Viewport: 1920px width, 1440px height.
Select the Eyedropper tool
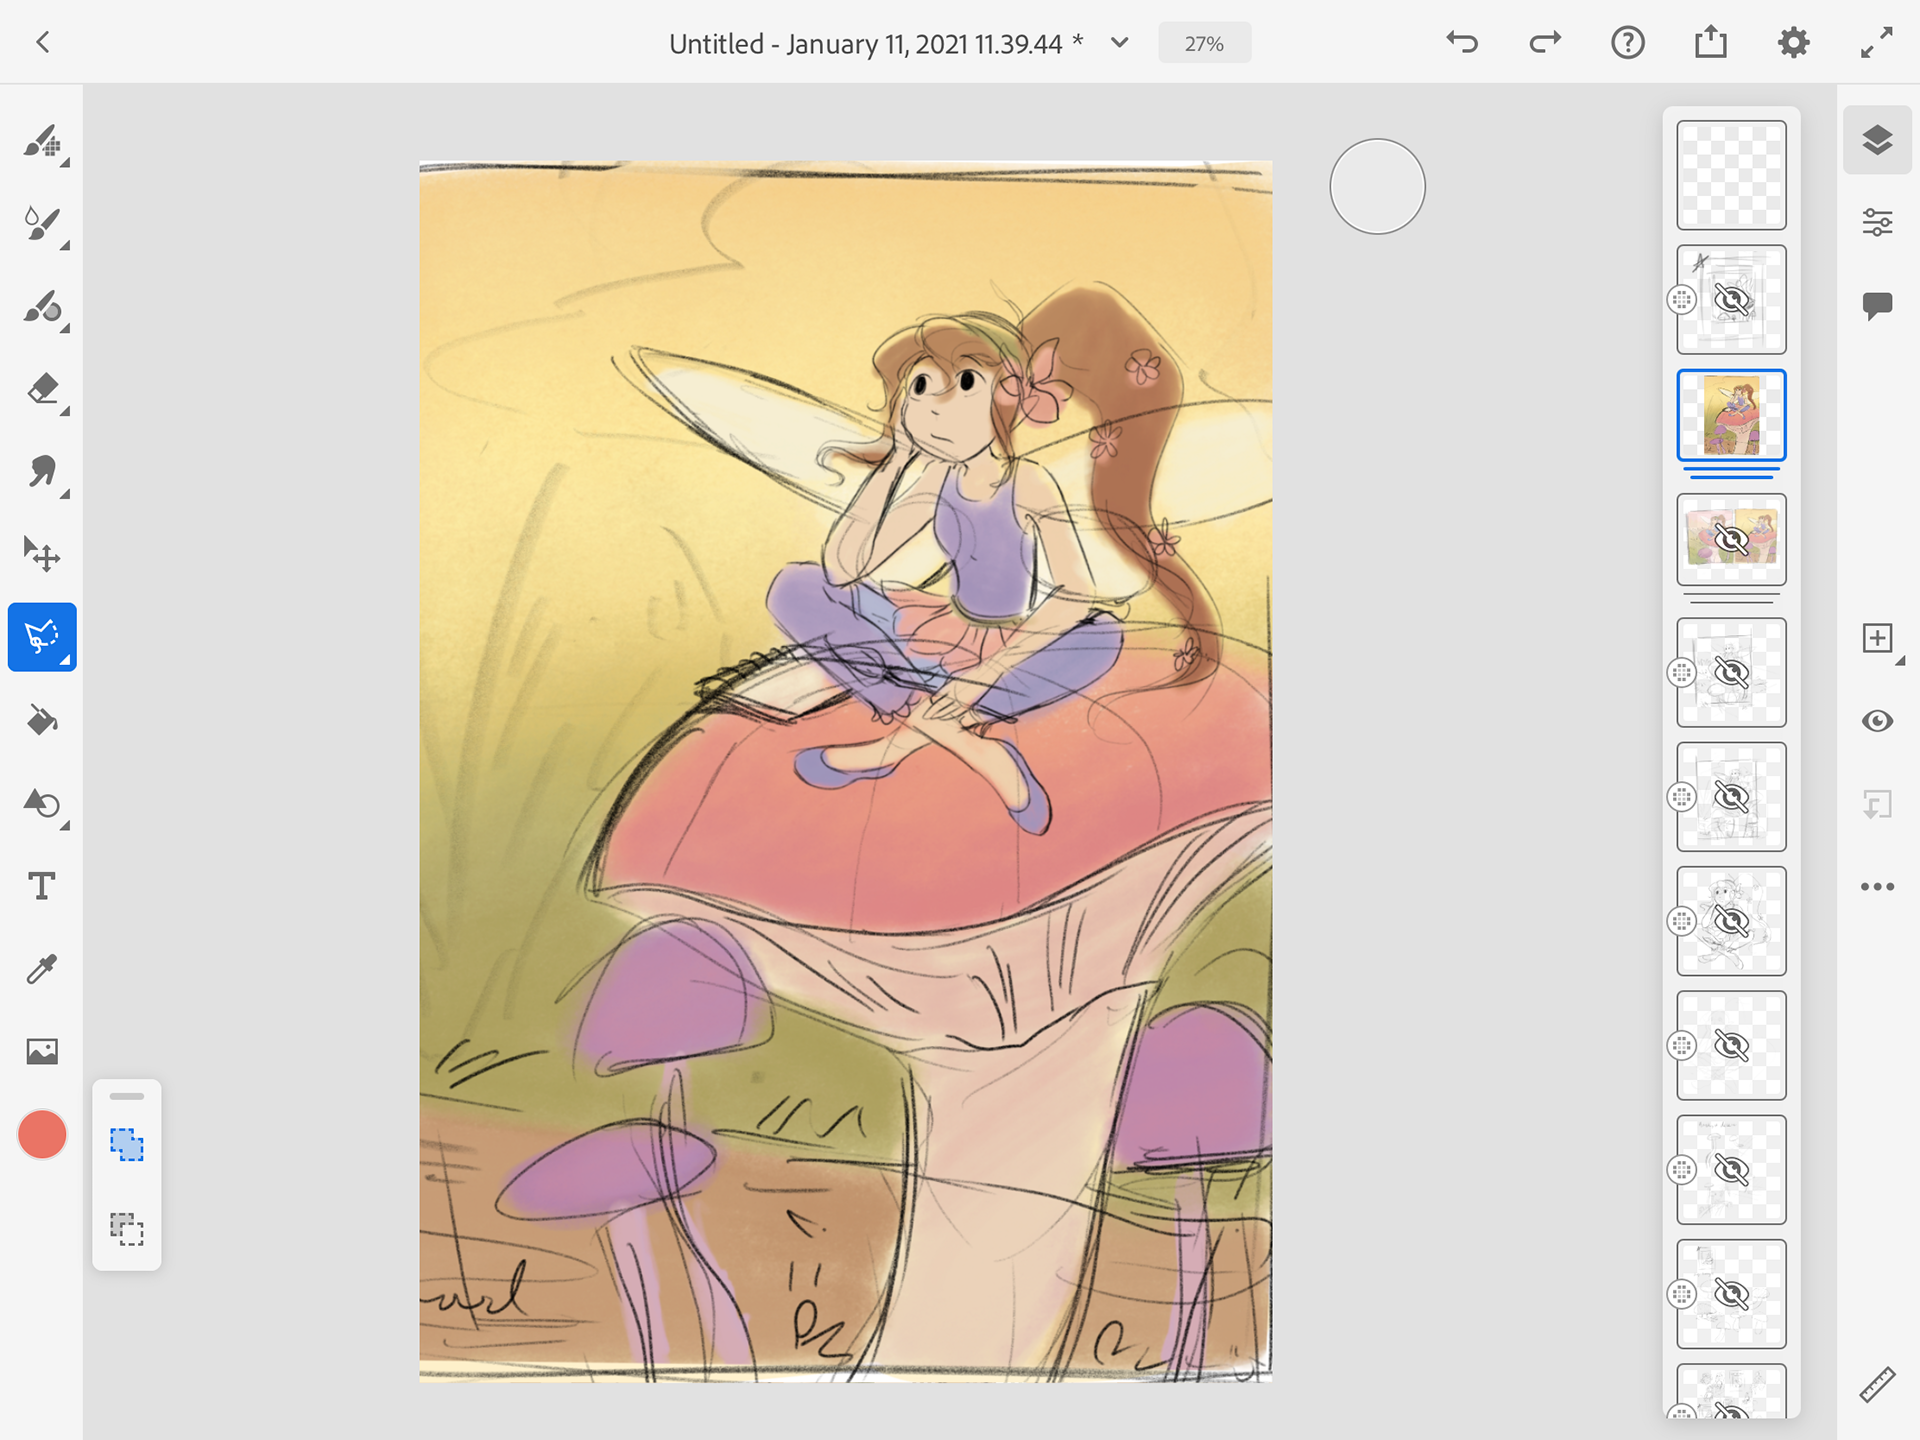pyautogui.click(x=42, y=968)
